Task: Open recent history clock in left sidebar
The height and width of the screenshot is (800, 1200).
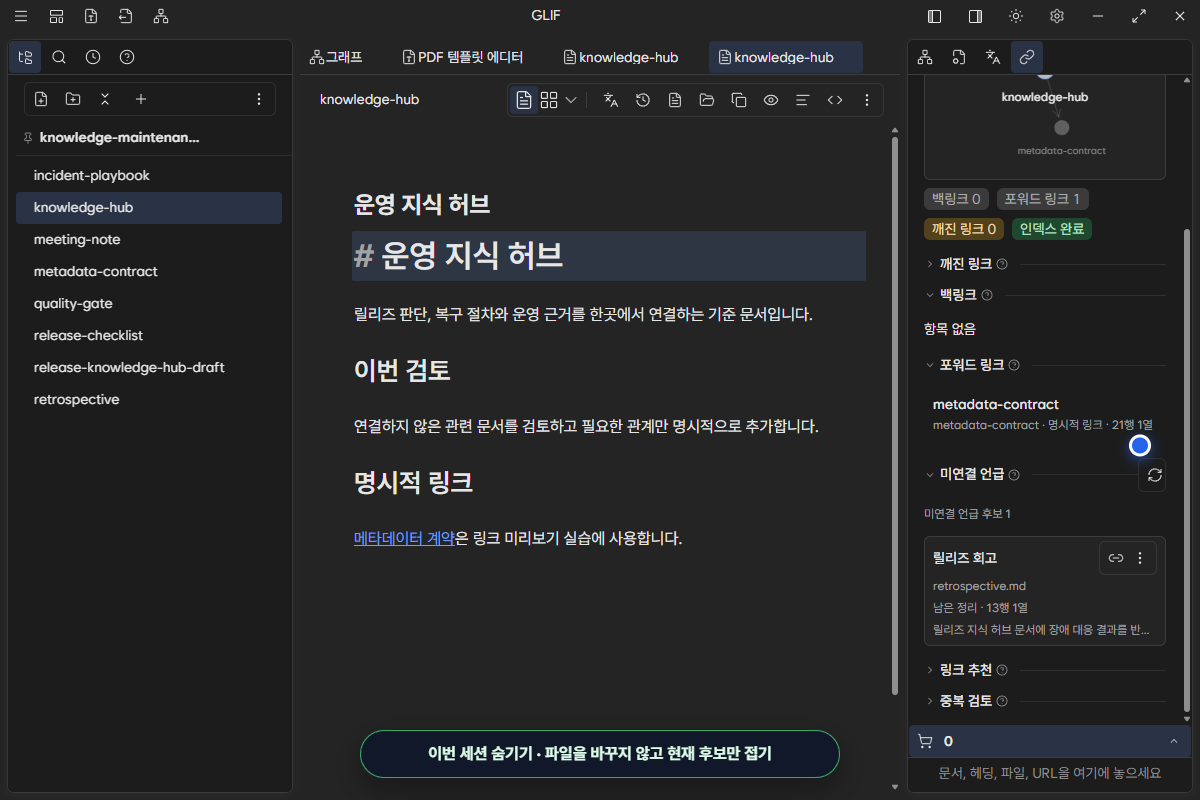Action: (x=93, y=57)
